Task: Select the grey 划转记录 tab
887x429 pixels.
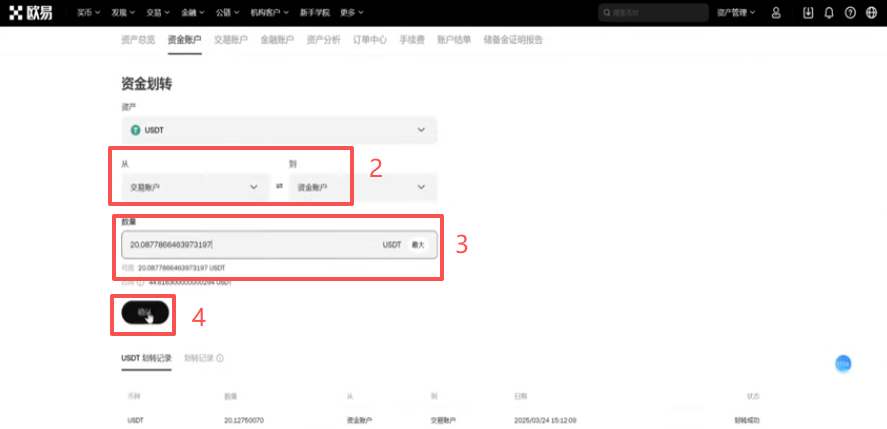Action: pos(199,358)
